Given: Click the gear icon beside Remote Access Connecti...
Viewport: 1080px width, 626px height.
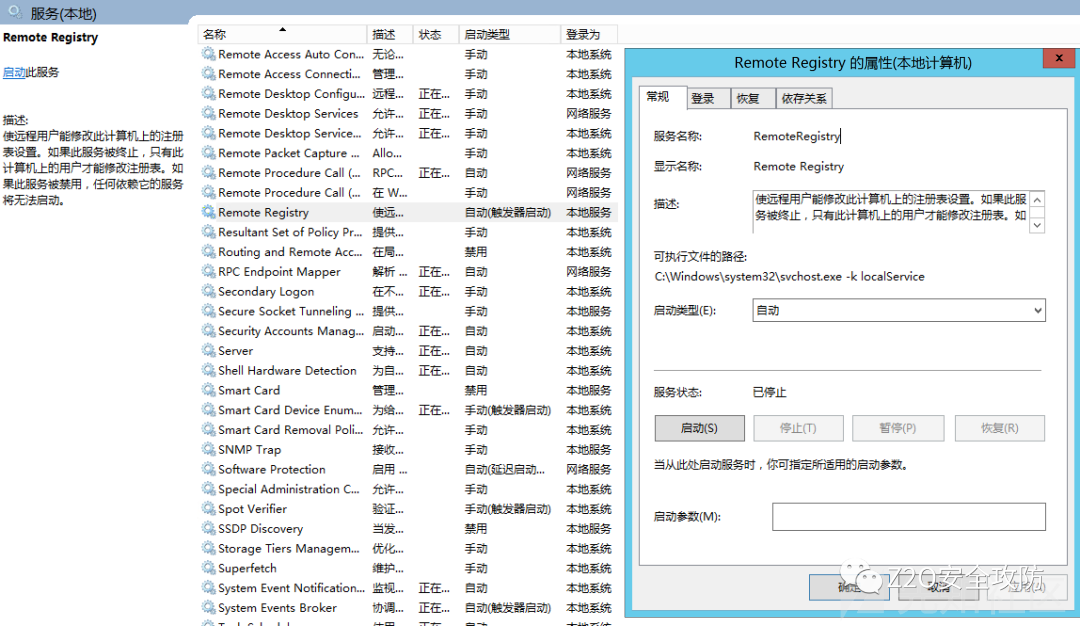Looking at the screenshot, I should 208,74.
